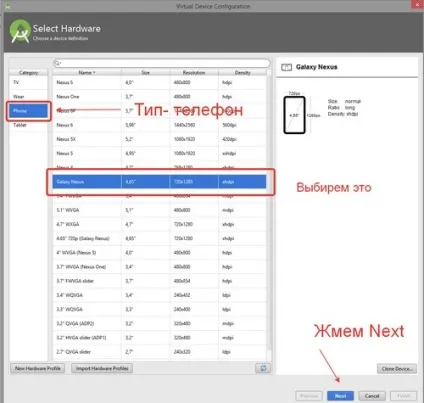Click the 420dpi density cell of Nexus 5X

[242, 139]
